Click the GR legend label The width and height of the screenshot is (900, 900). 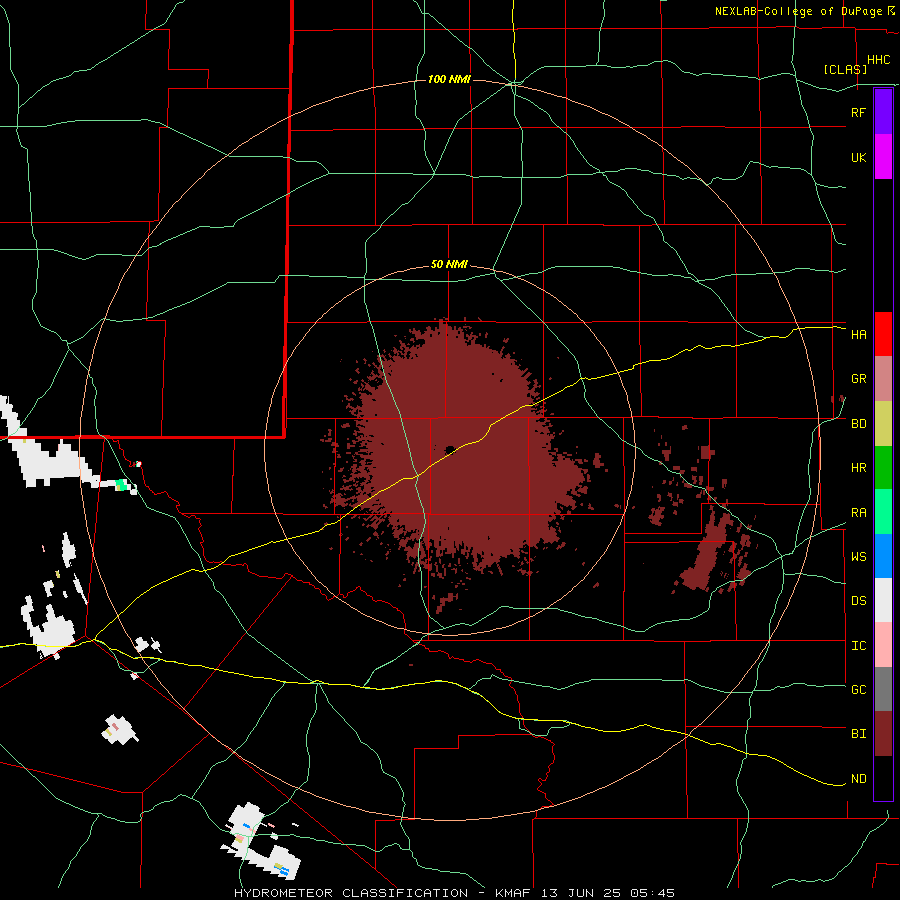[x=858, y=379]
